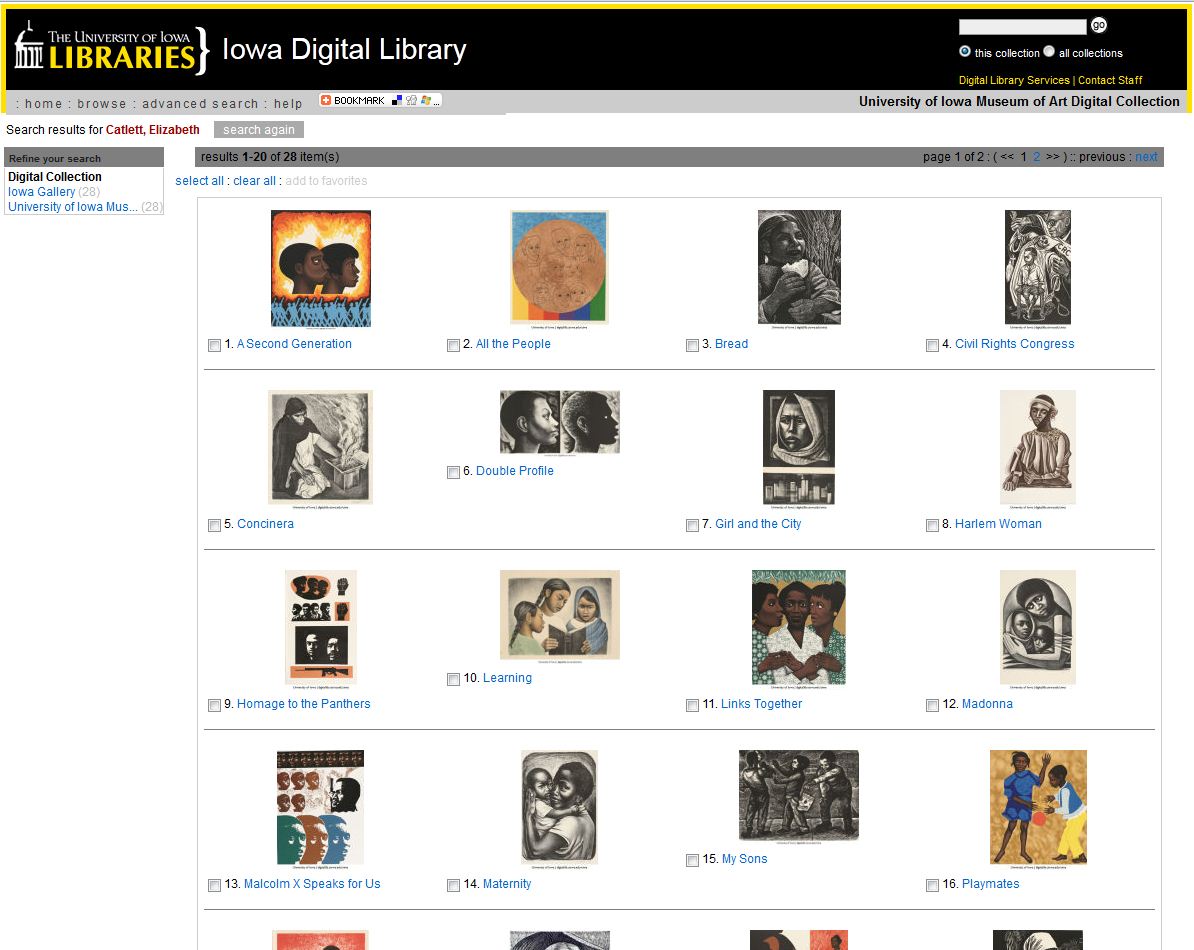
Task: Tick the Double Profile checkbox
Action: point(453,472)
